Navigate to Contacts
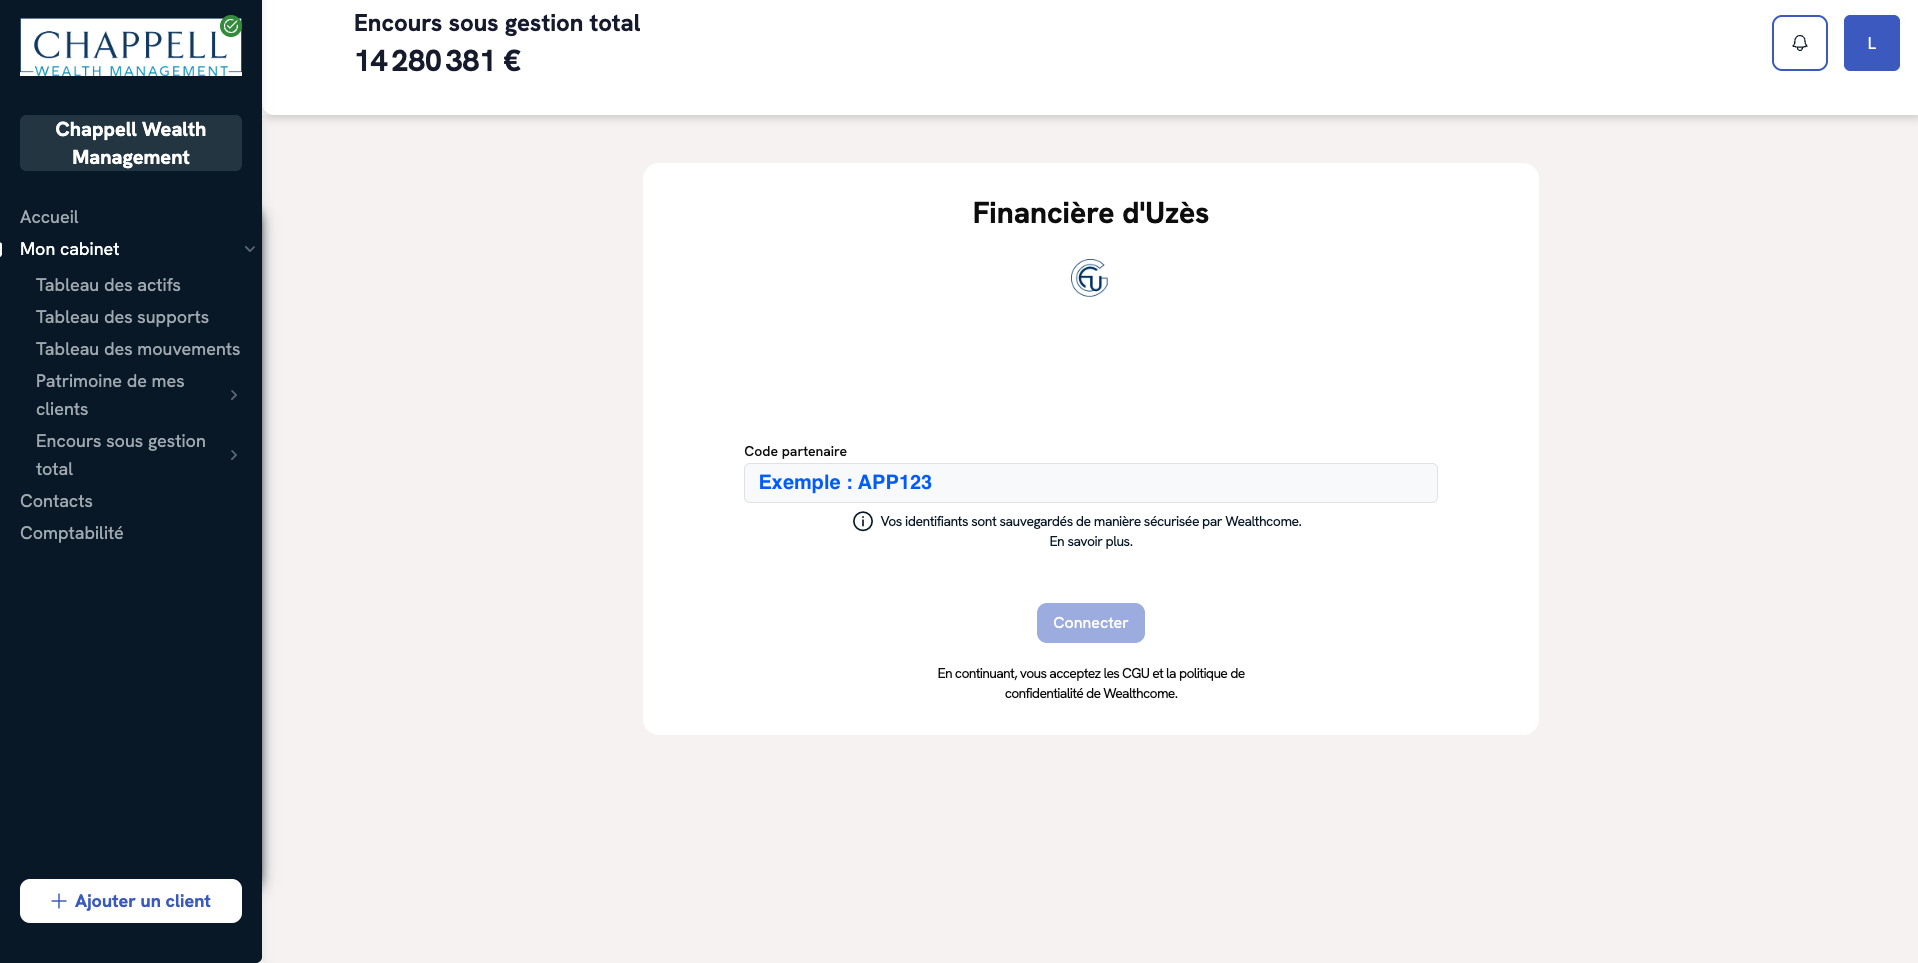The width and height of the screenshot is (1918, 963). click(56, 501)
